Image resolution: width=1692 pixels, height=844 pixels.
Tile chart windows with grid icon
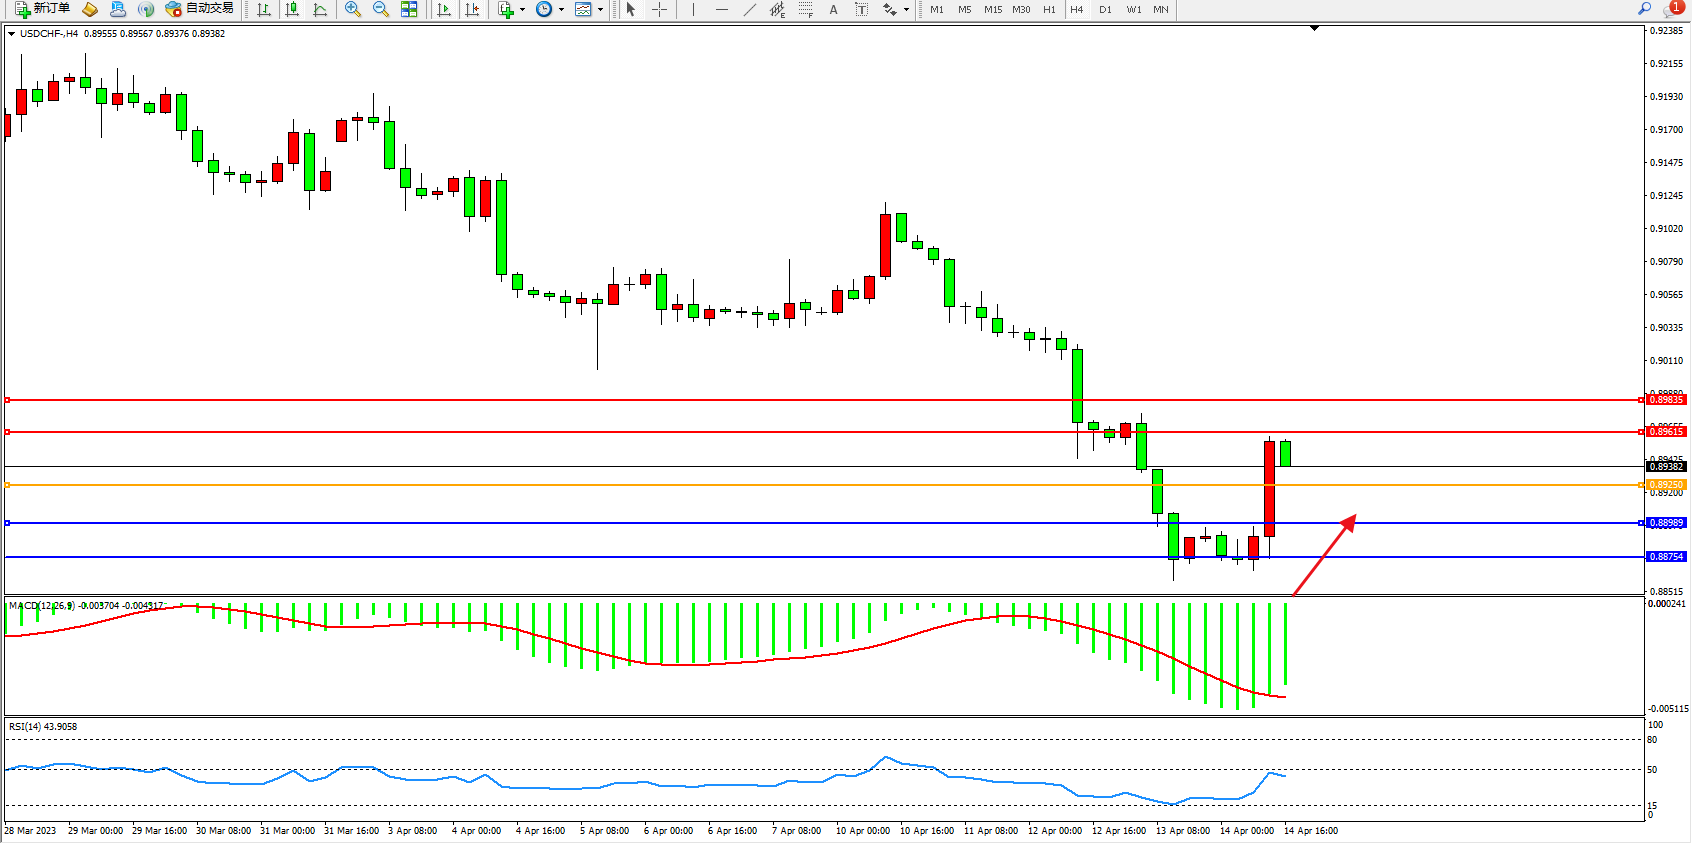409,9
